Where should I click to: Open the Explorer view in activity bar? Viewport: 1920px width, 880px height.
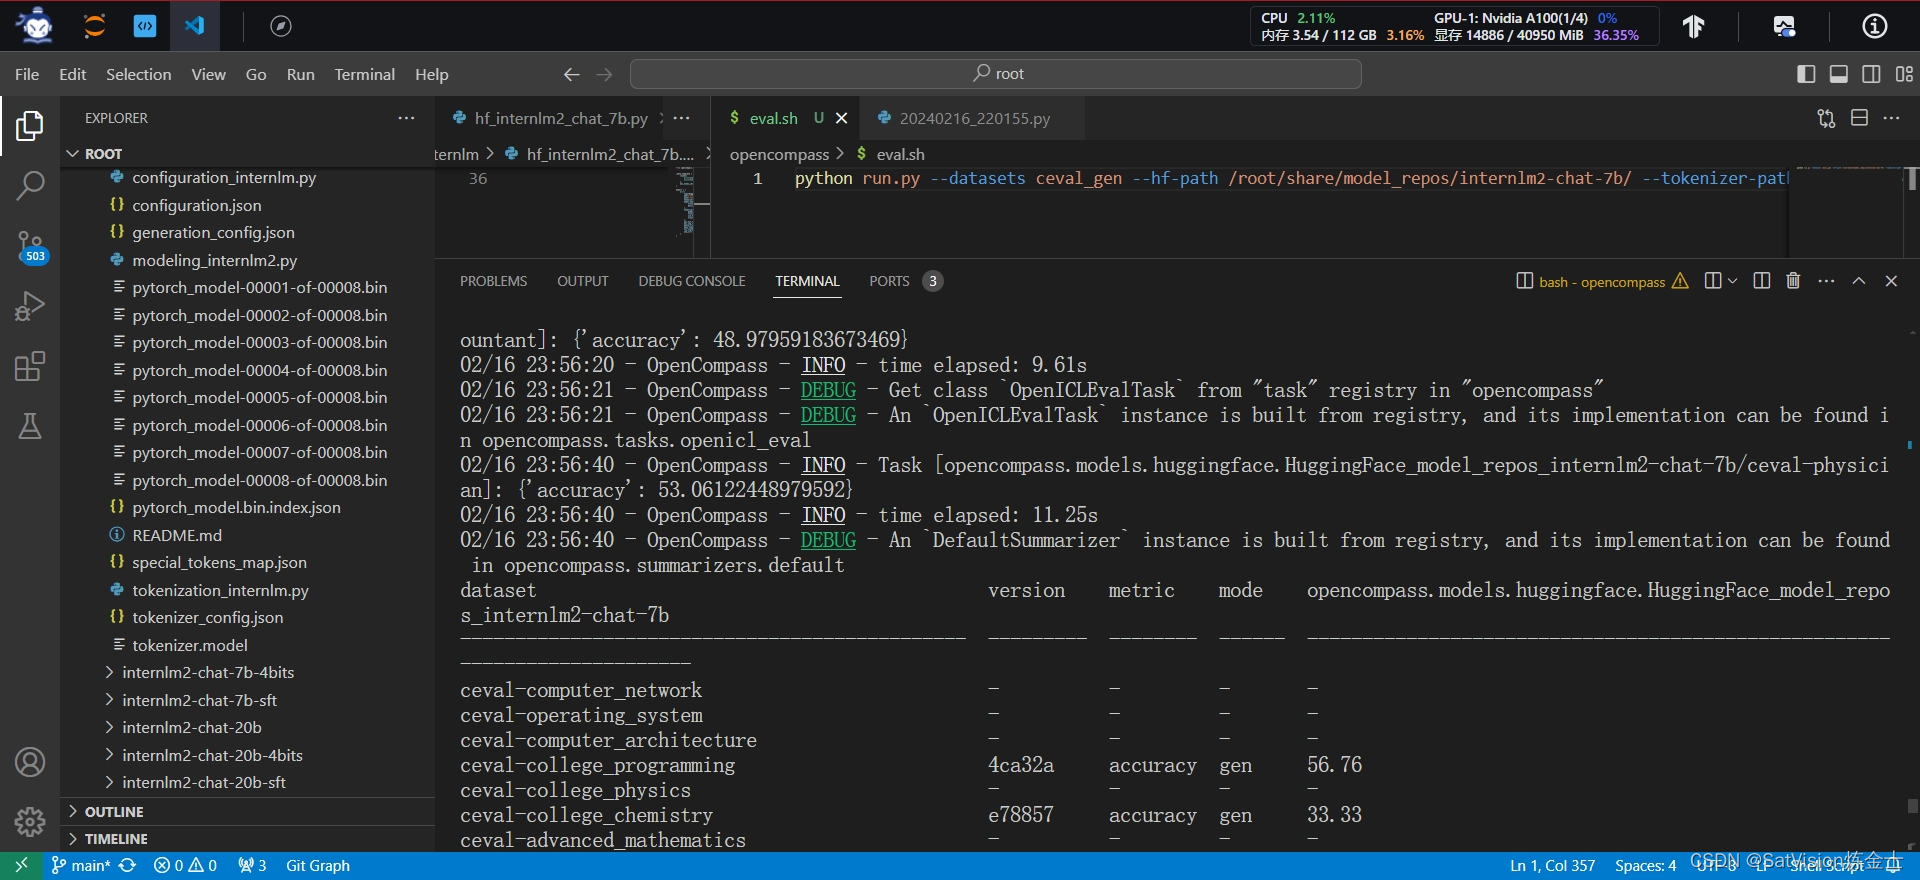[x=30, y=126]
